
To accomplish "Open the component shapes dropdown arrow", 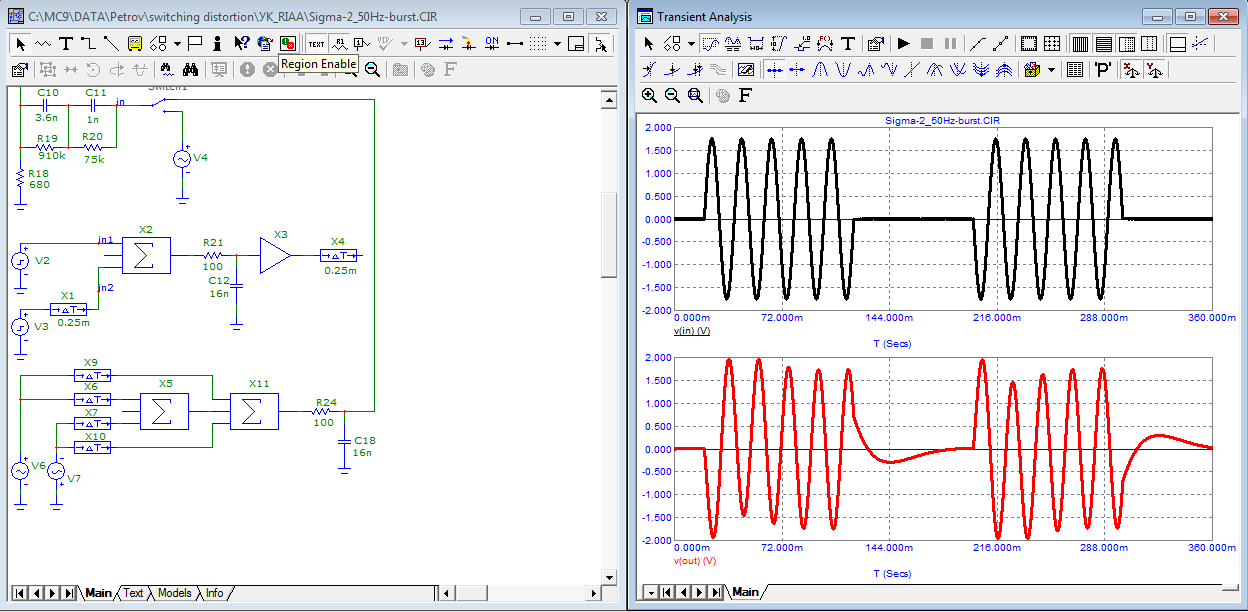I will (177, 43).
